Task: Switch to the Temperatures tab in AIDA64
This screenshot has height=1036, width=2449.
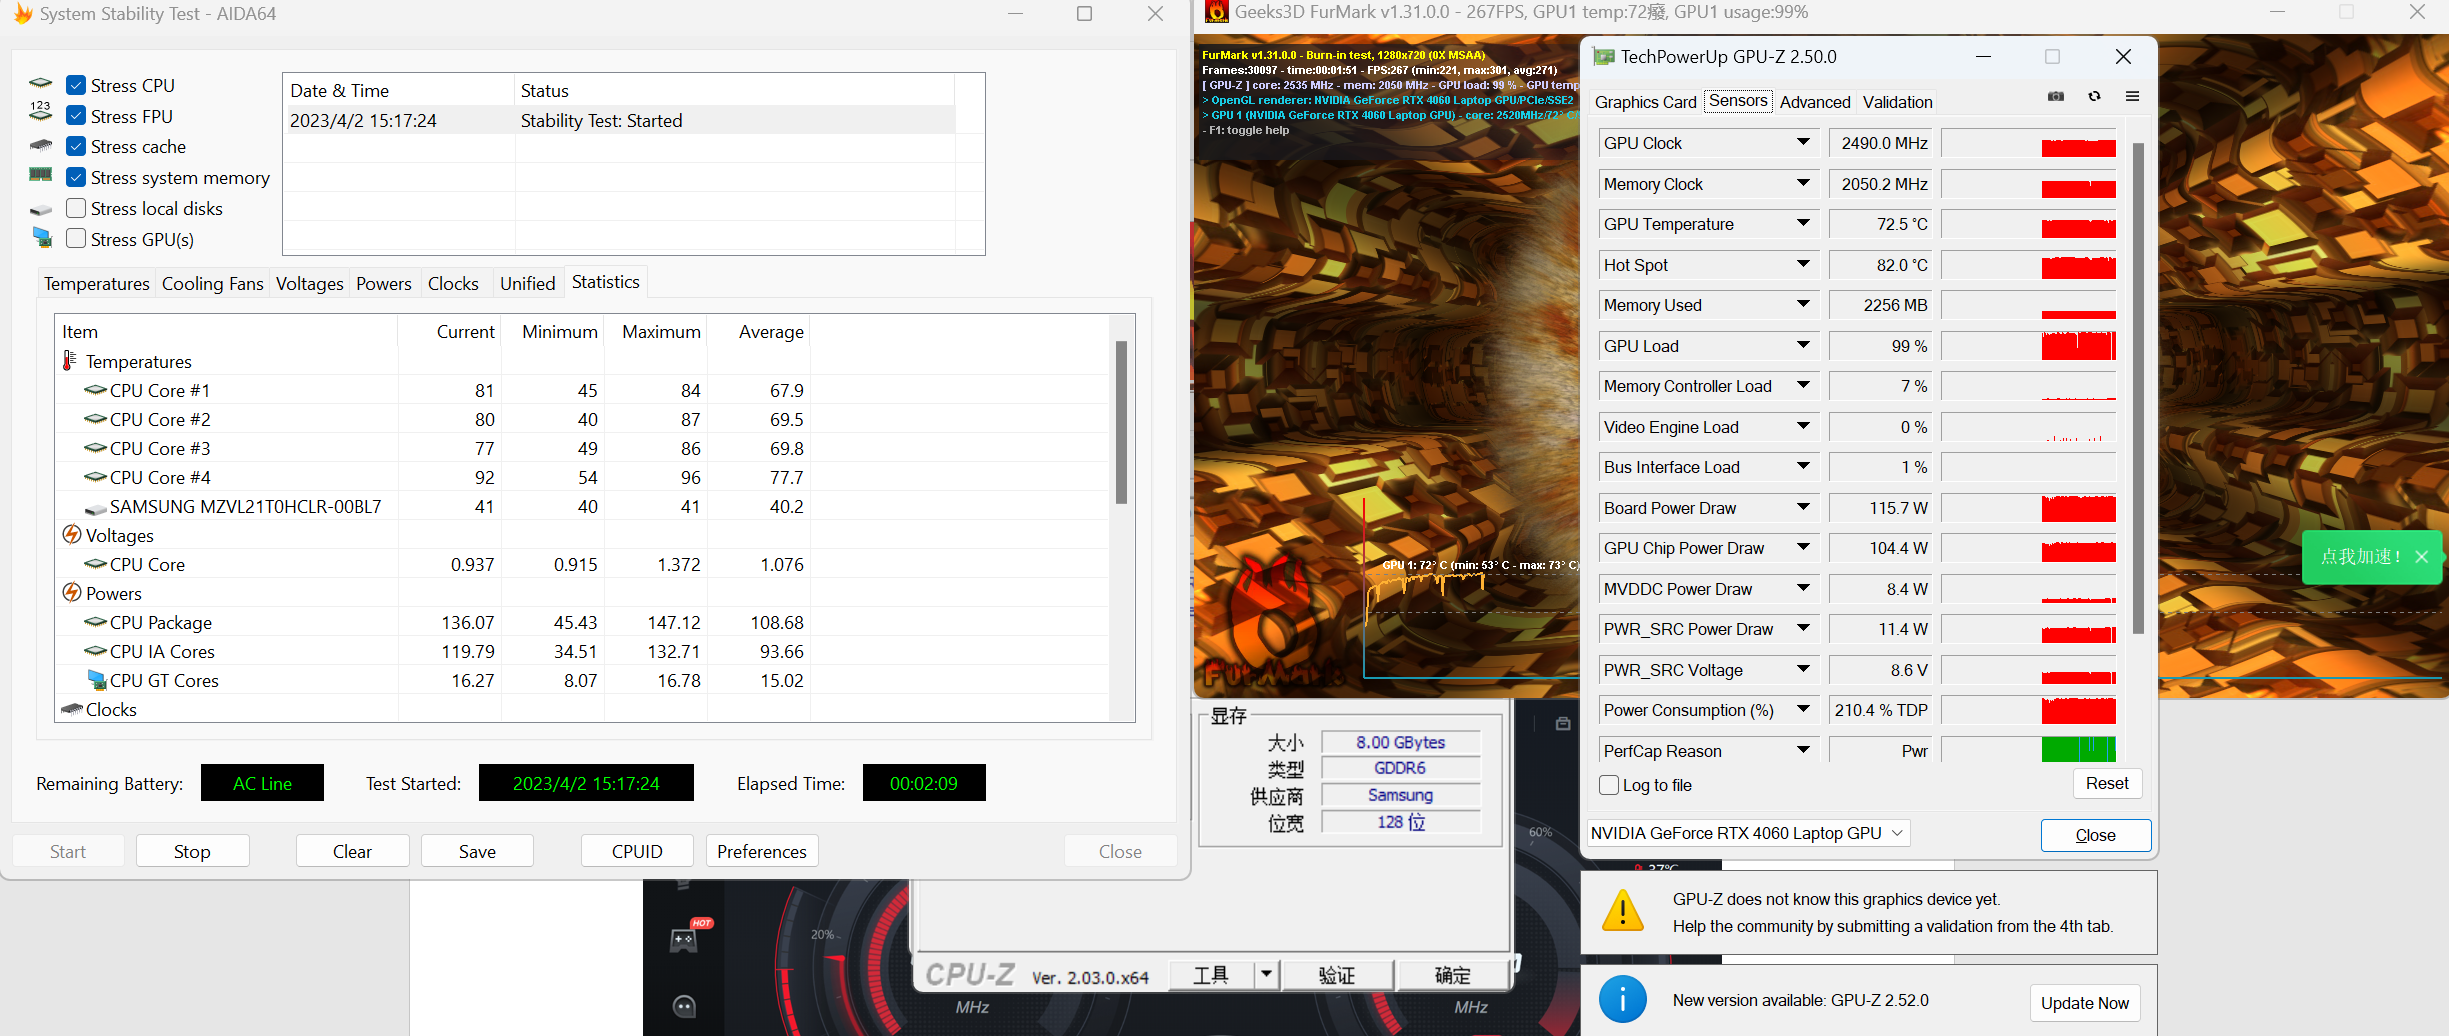Action: click(x=97, y=284)
